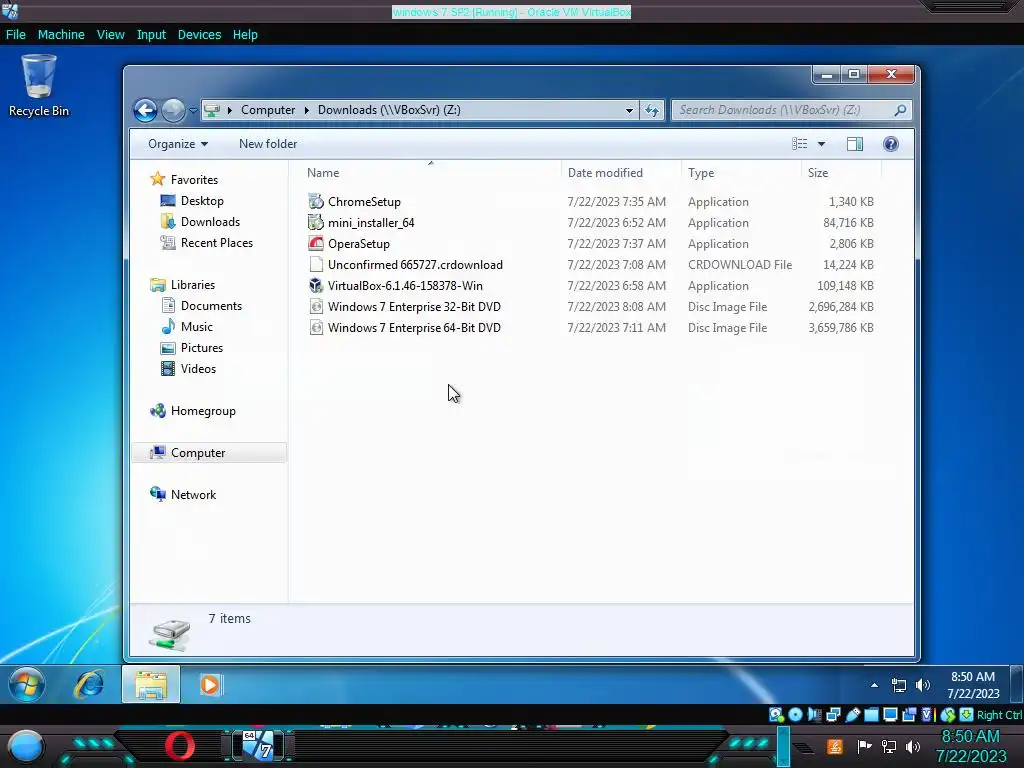Open the VirtualBox Machine menu
This screenshot has width=1024, height=768.
pyautogui.click(x=61, y=35)
